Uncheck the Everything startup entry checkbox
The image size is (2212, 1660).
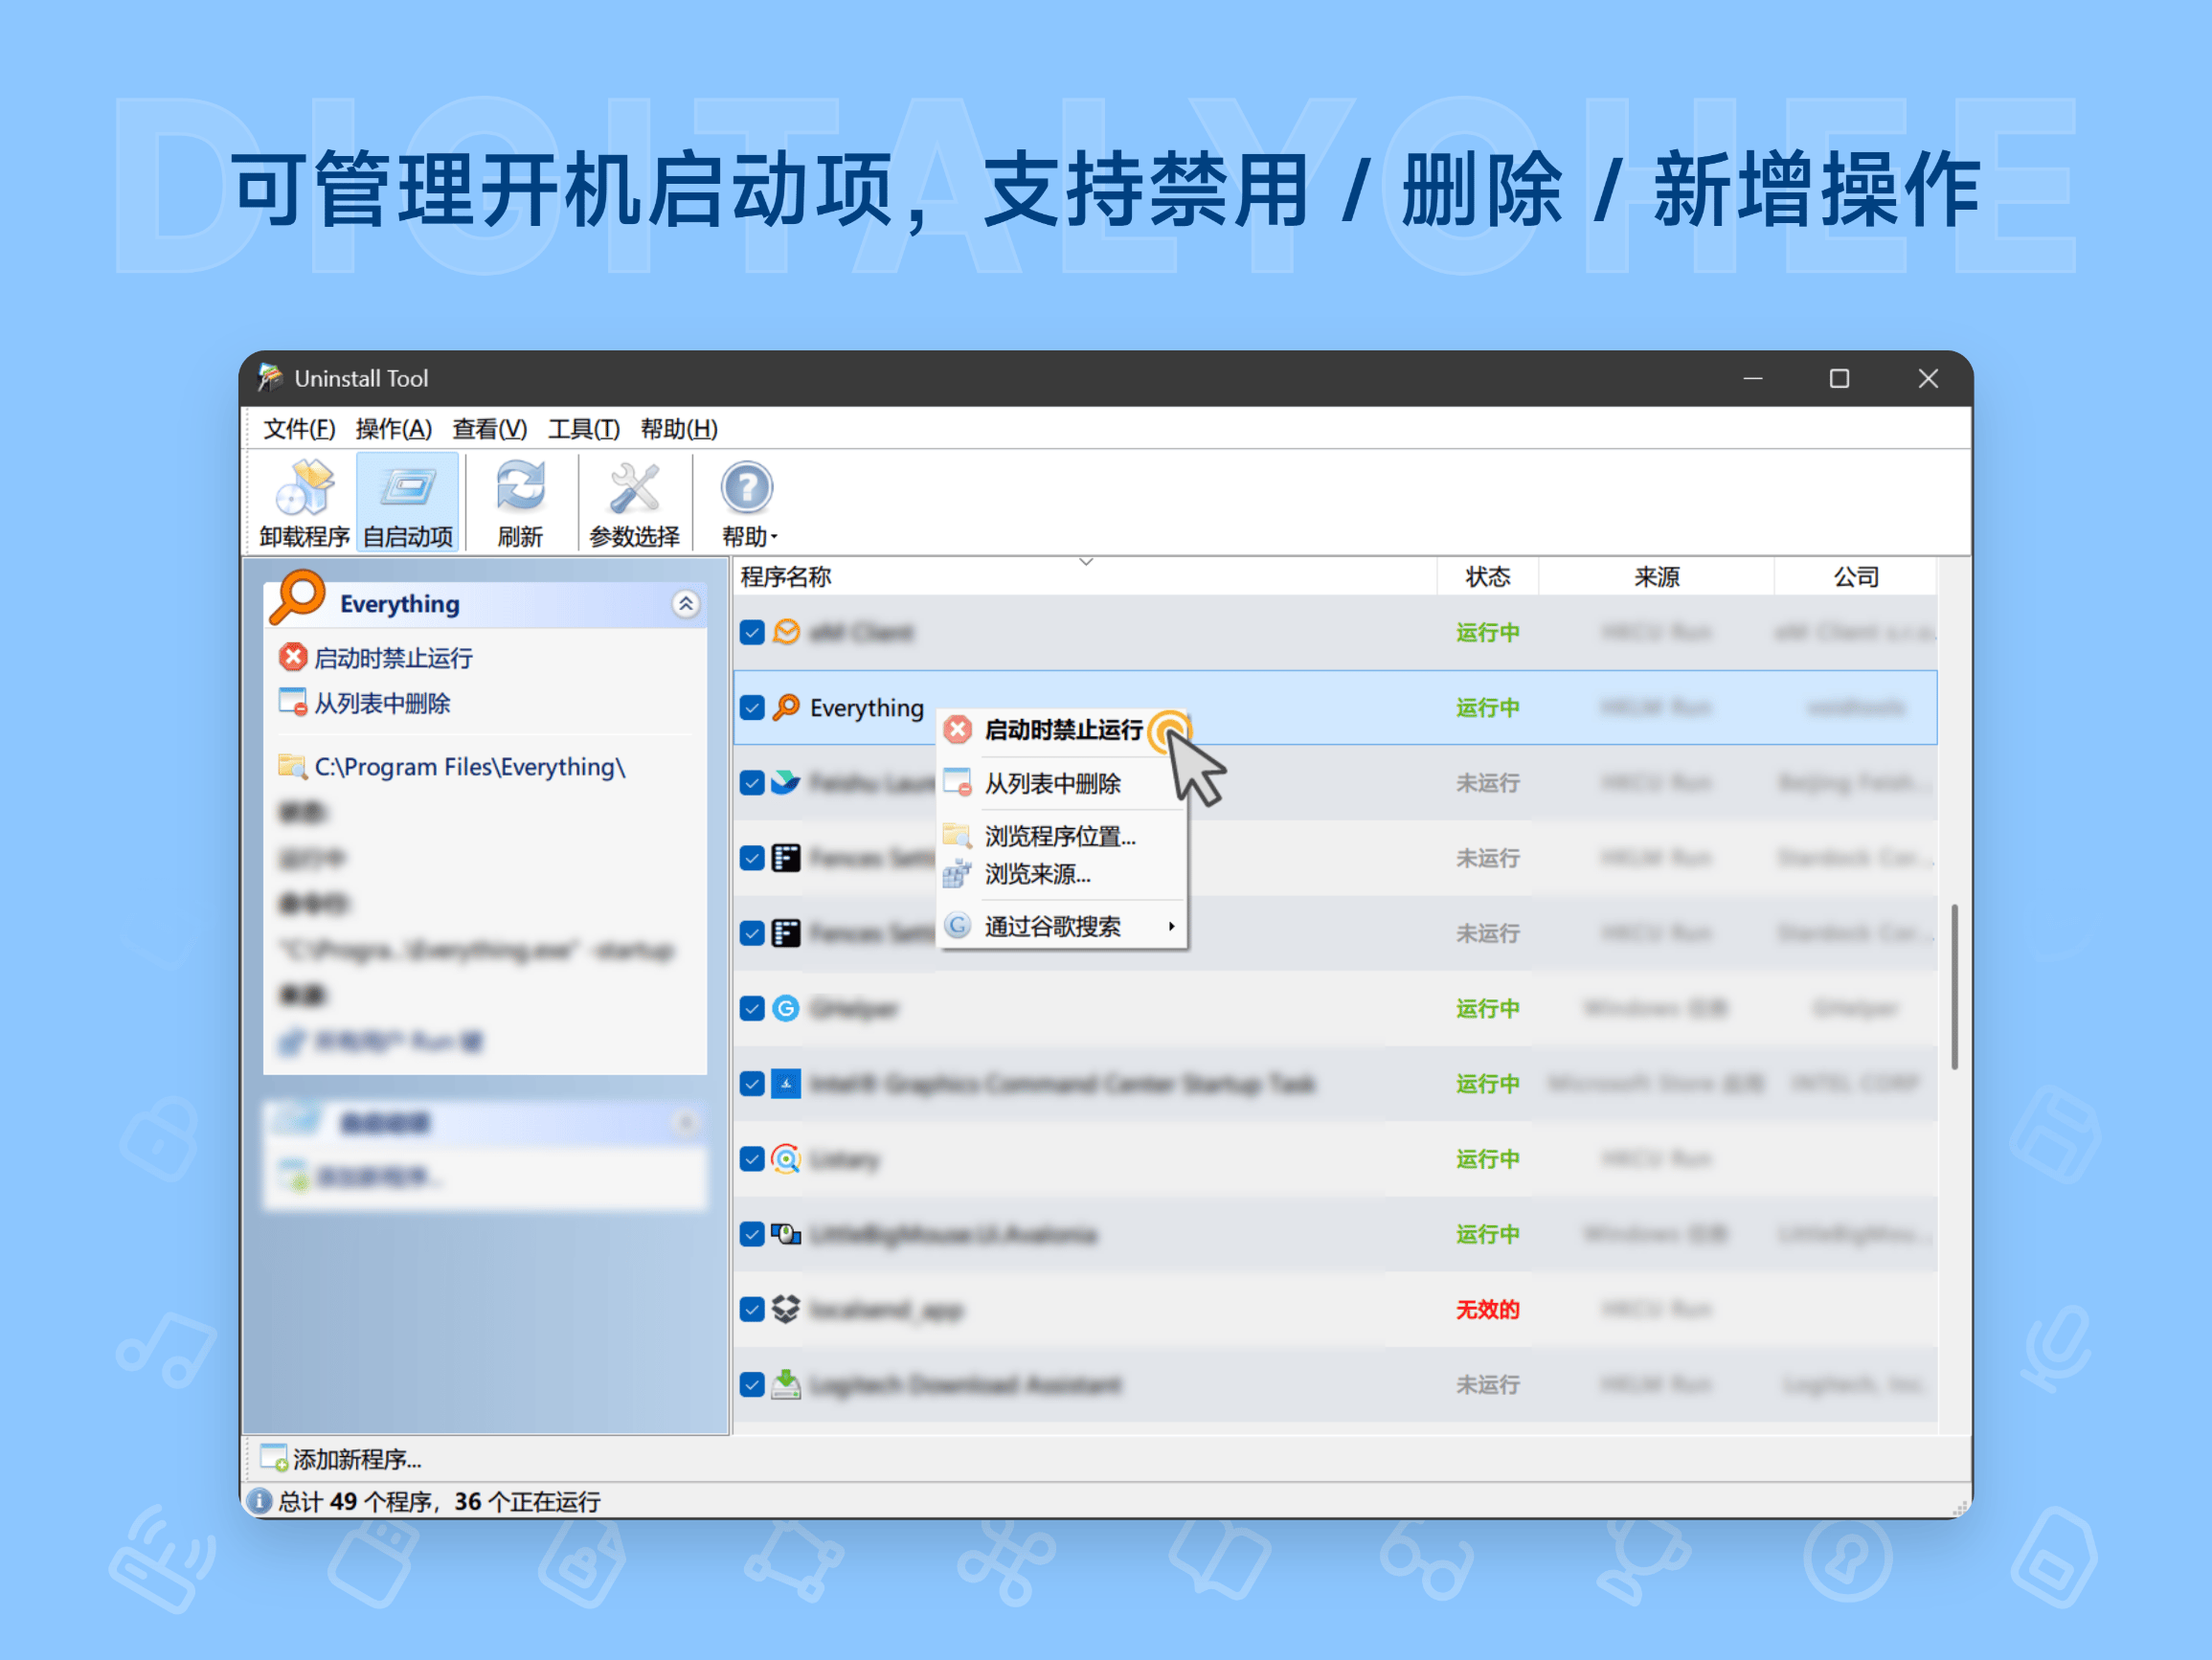coord(751,707)
